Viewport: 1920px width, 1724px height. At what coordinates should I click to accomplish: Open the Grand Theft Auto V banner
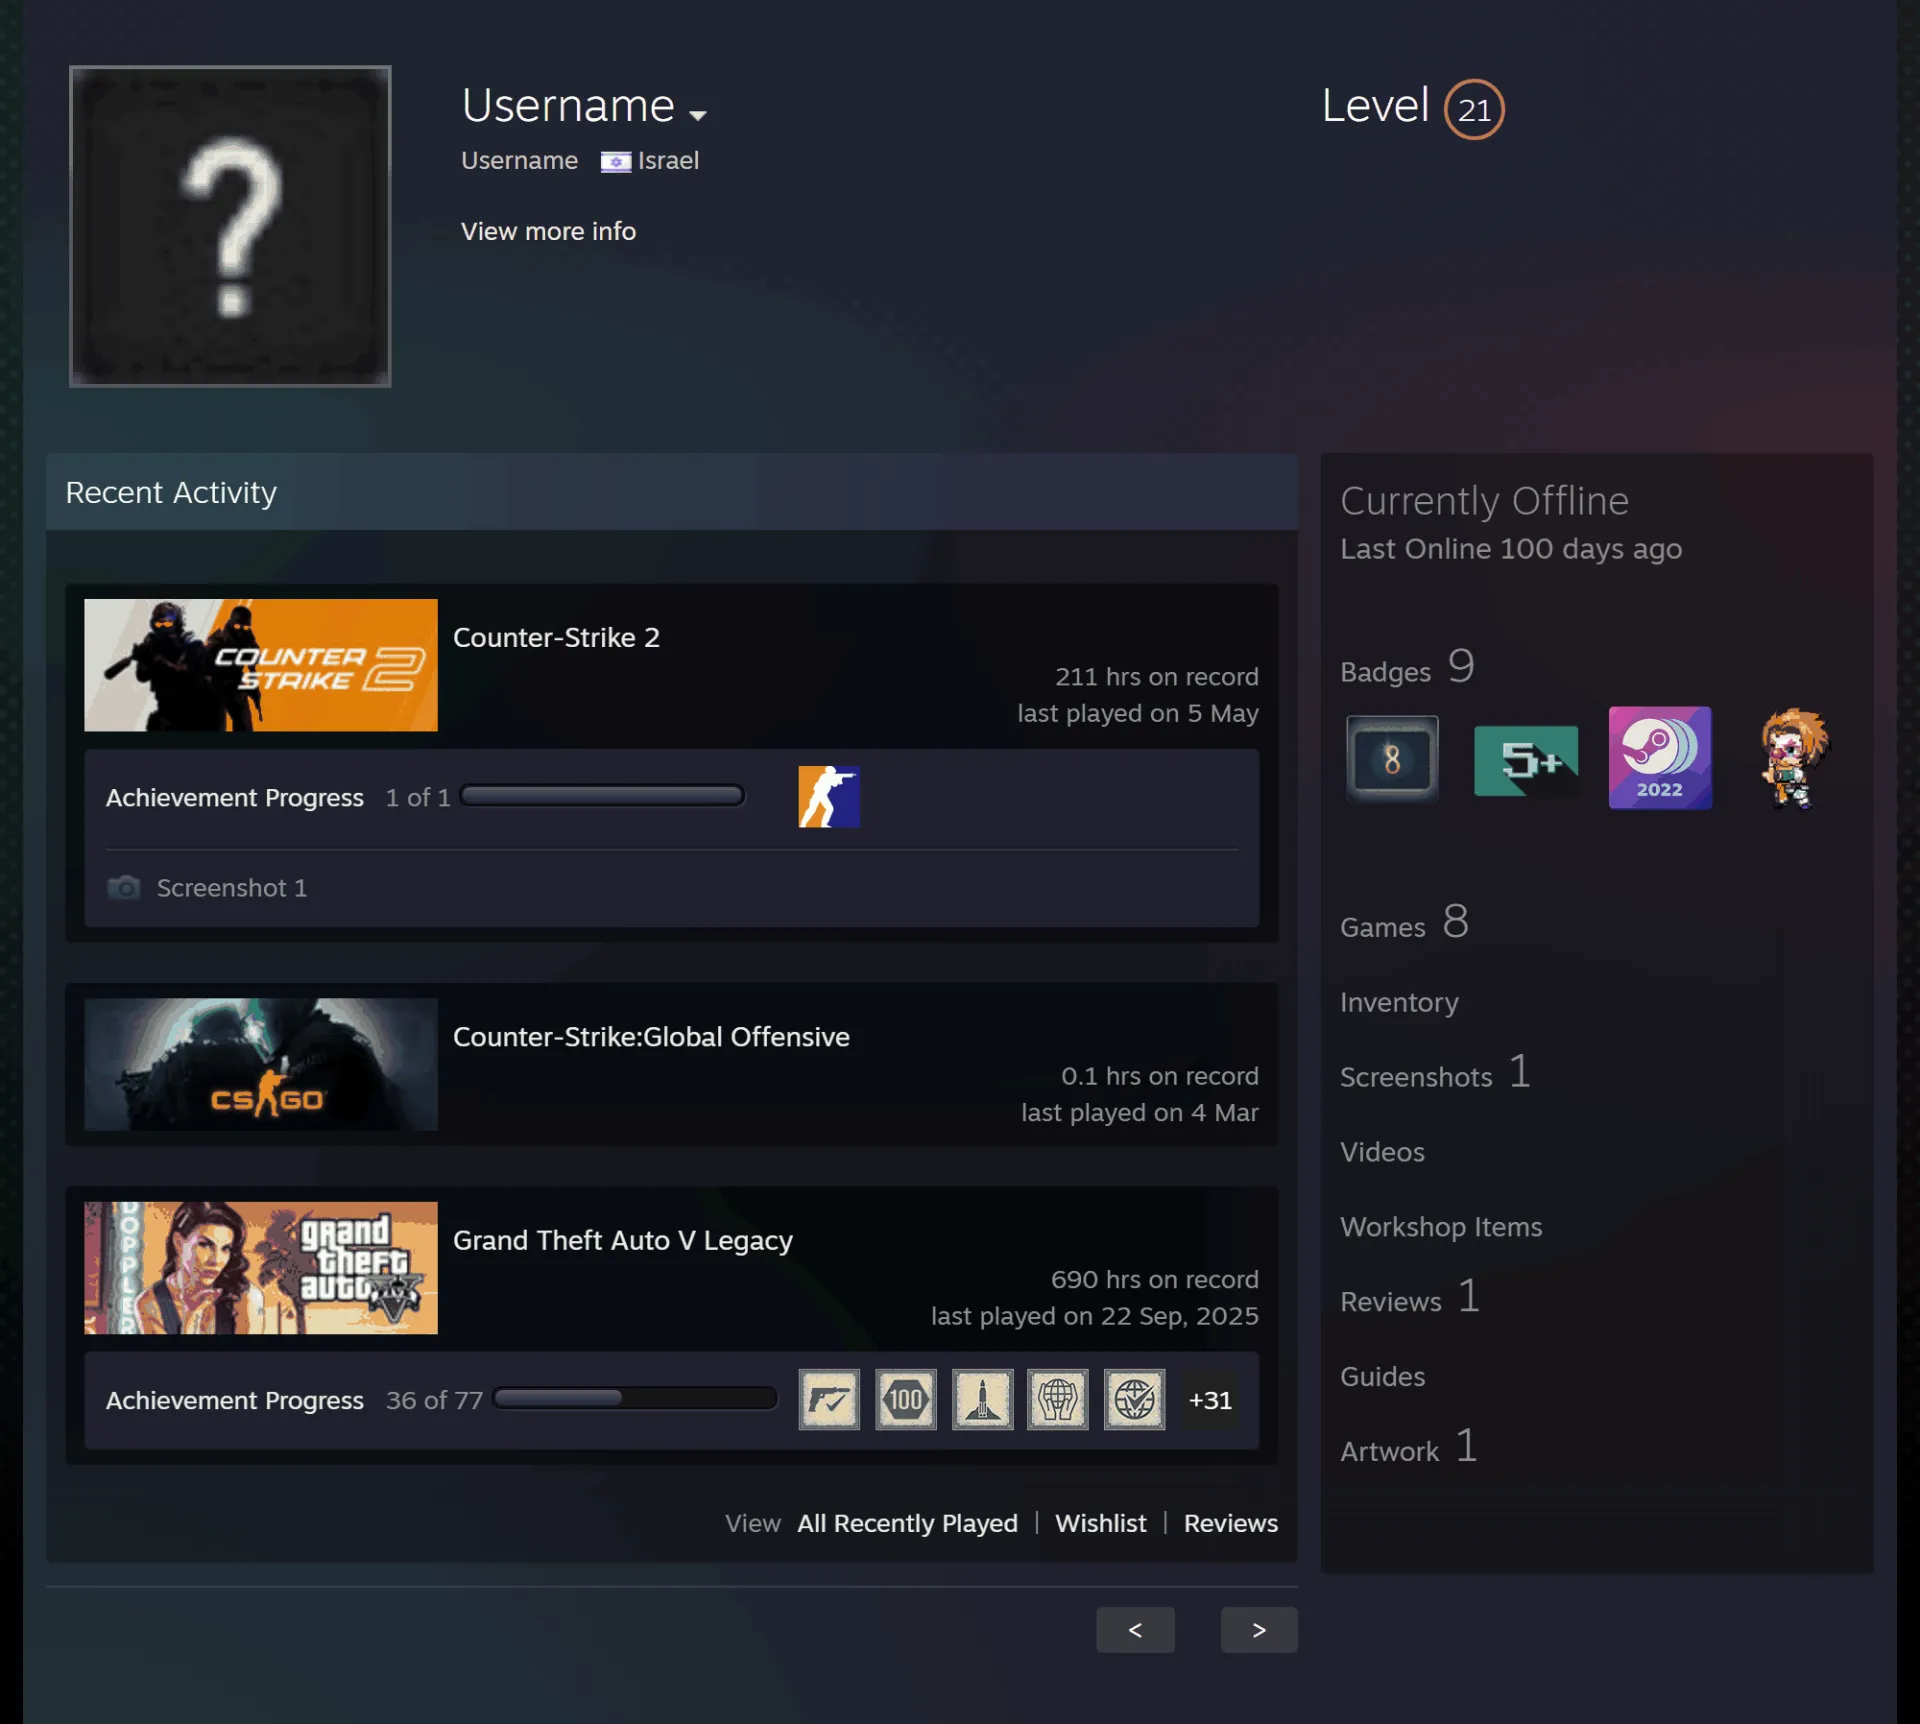[261, 1267]
